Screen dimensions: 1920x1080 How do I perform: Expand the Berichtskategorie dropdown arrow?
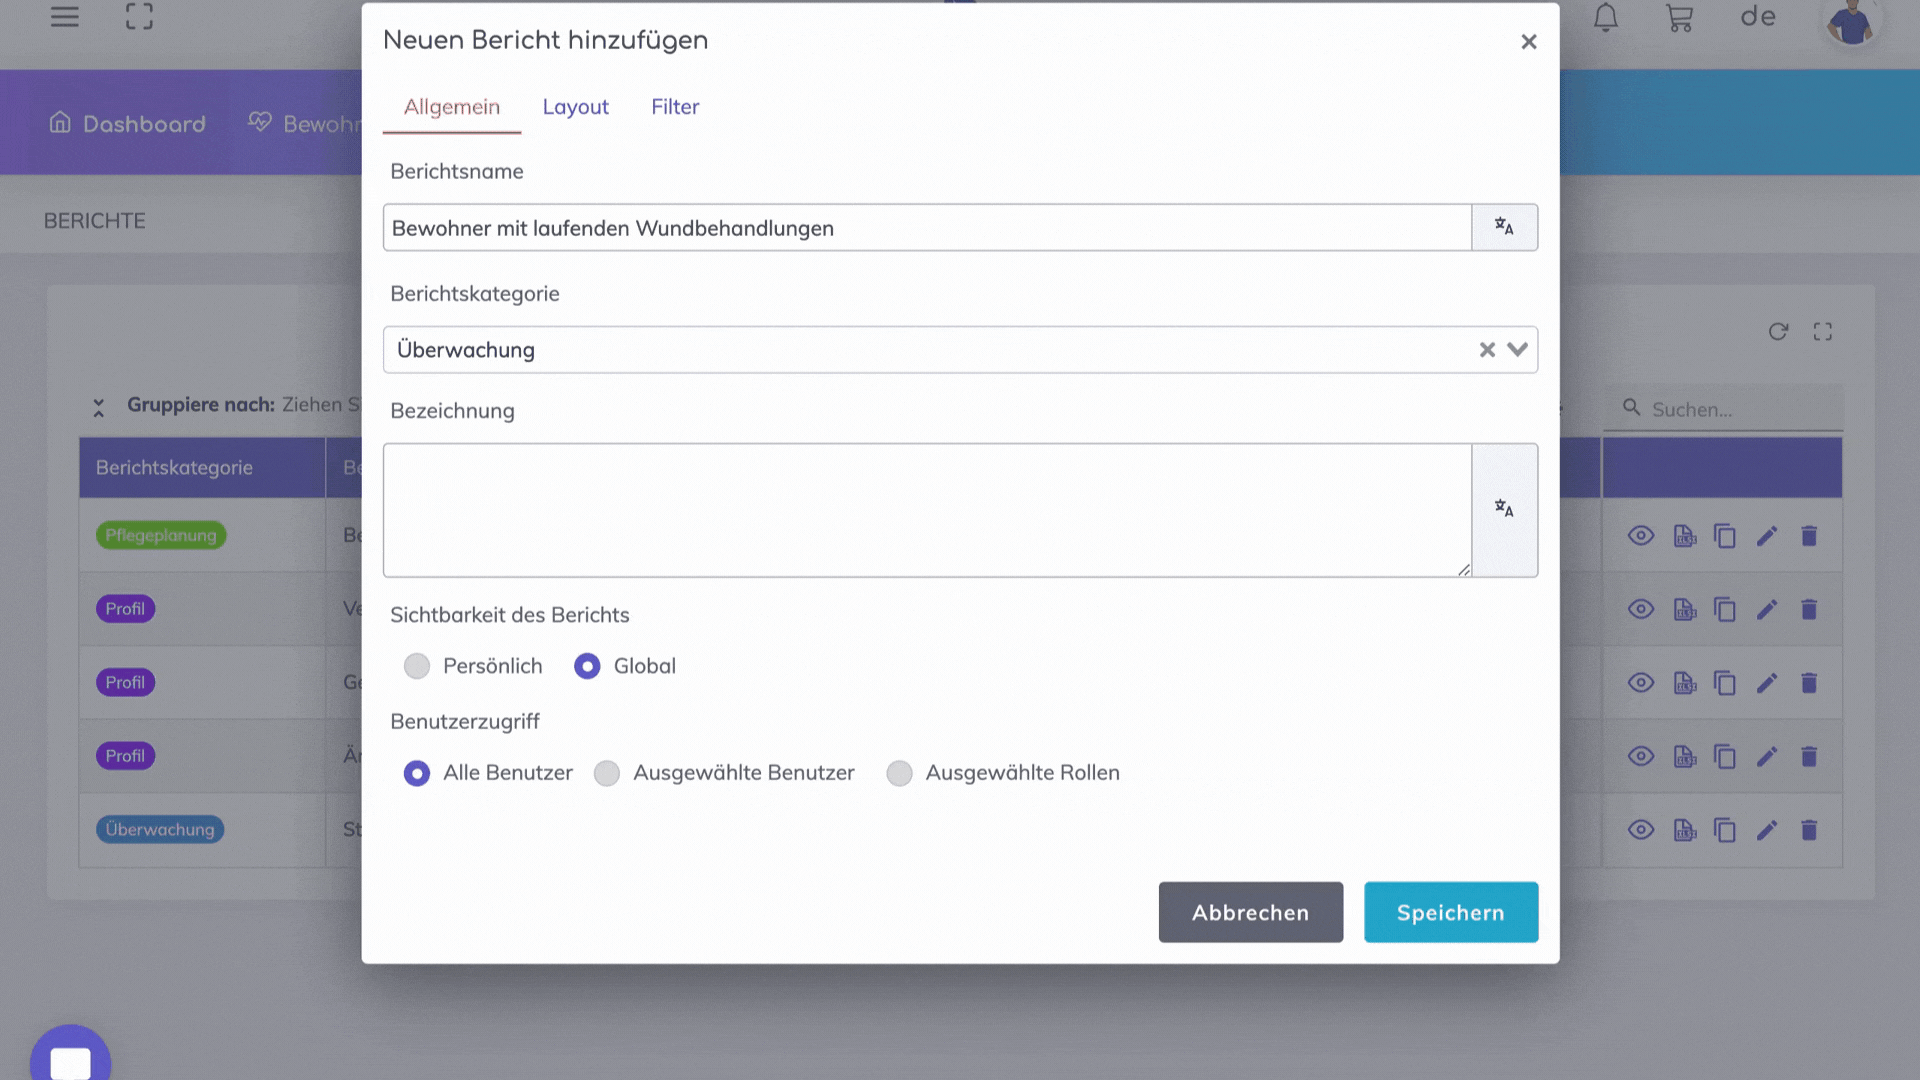[x=1518, y=350]
